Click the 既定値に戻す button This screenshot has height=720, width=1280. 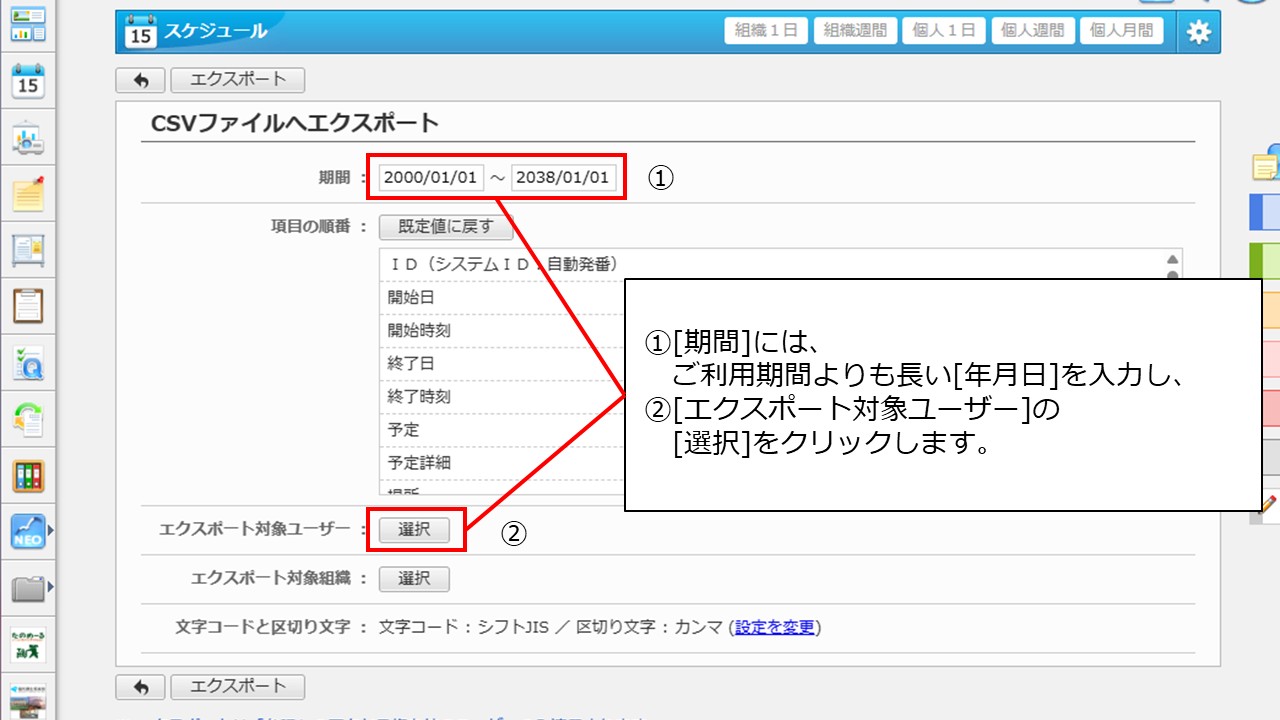coord(446,227)
